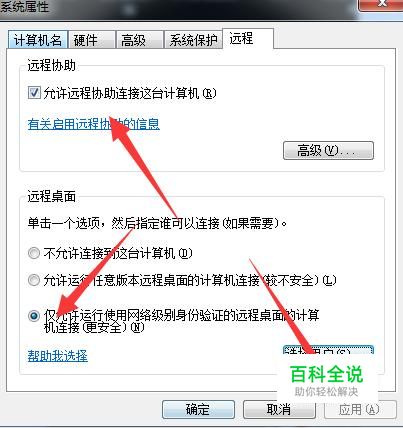Select radio 不允许连接到这台计算机
This screenshot has height=428, width=403.
coord(34,254)
